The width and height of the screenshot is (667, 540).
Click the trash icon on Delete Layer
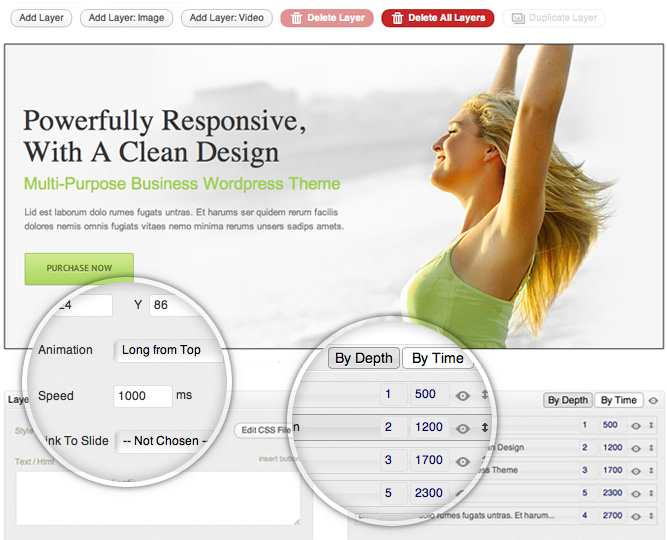point(296,18)
